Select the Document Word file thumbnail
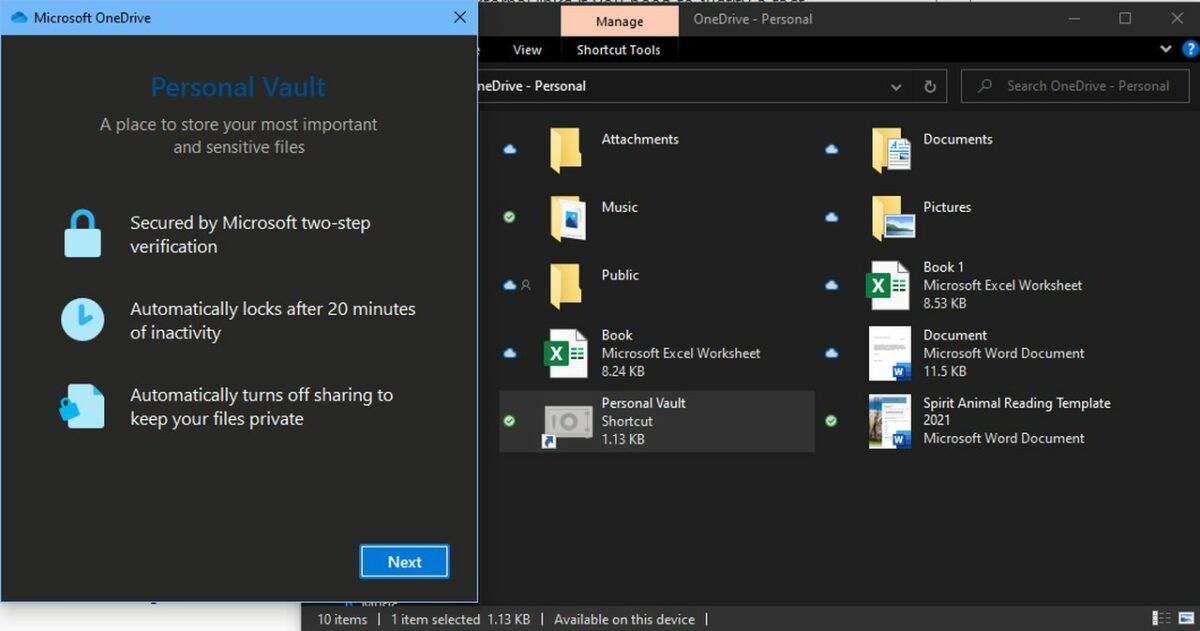1200x631 pixels. pyautogui.click(x=890, y=353)
